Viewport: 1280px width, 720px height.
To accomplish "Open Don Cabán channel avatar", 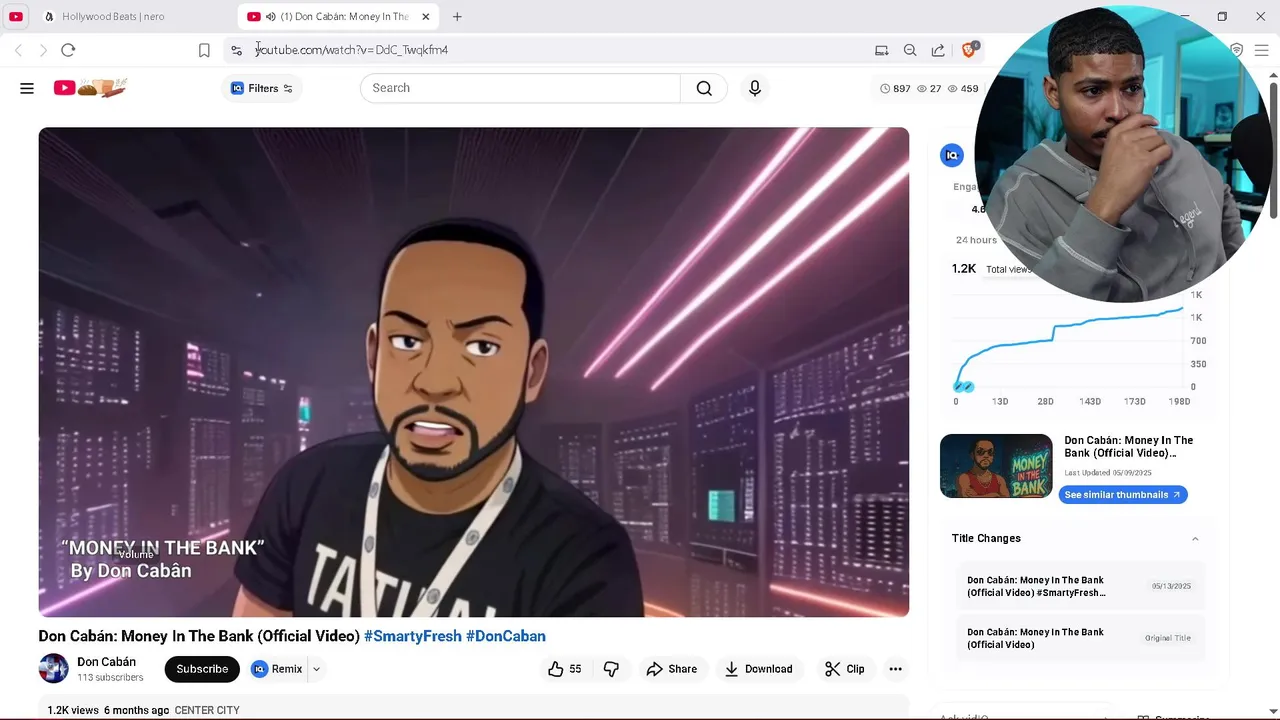I will point(54,669).
